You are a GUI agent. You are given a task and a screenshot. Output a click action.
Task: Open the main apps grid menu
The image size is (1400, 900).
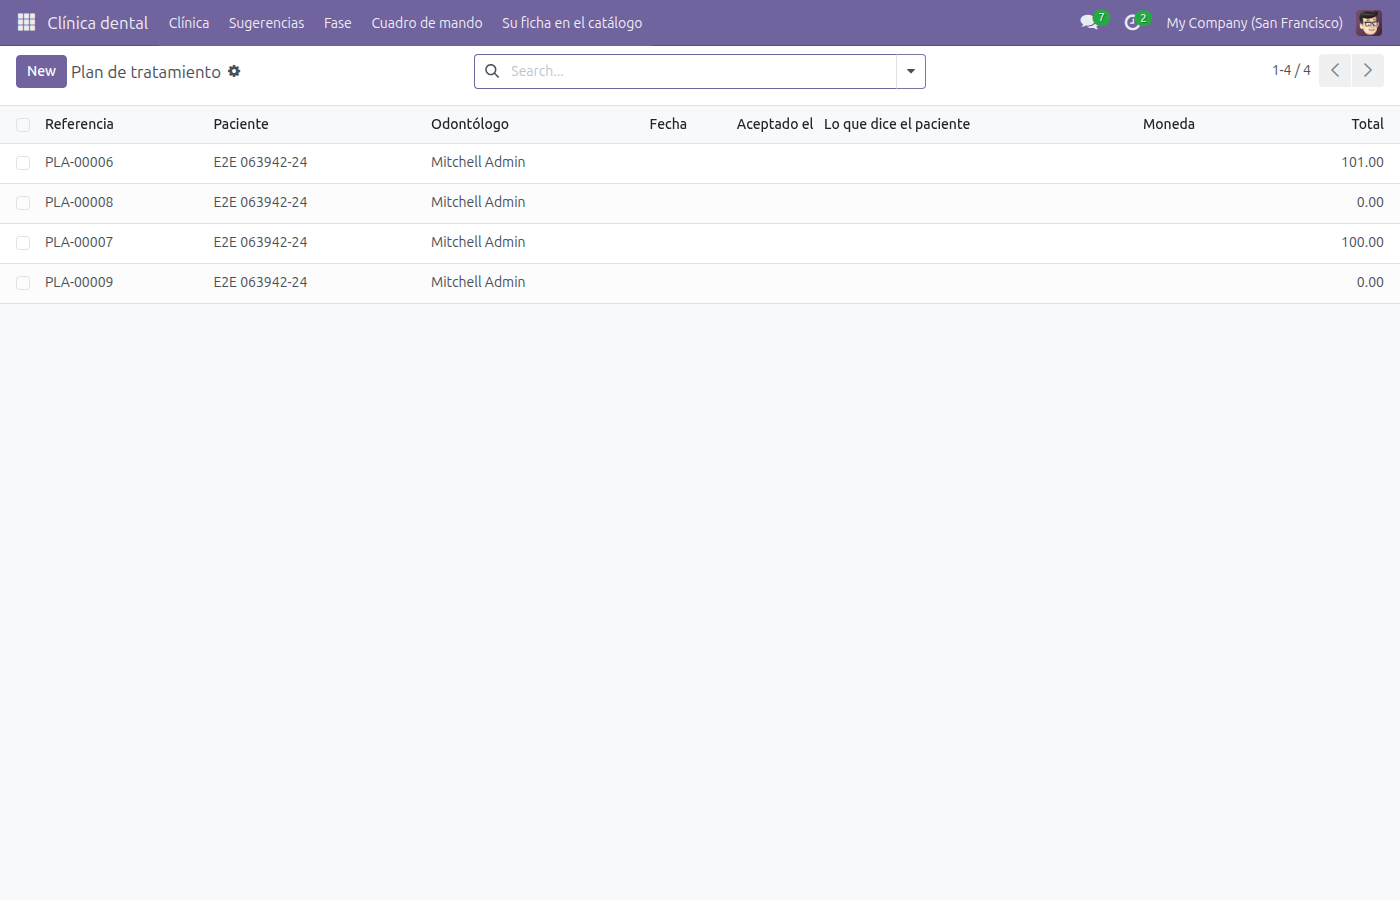tap(26, 22)
